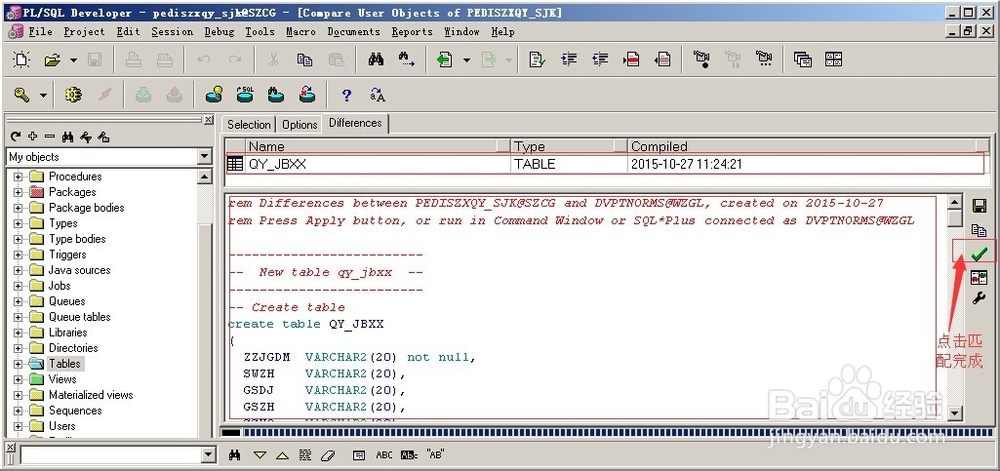The height and width of the screenshot is (471, 1000).
Task: Expand the Tables folder node
Action: 18,364
